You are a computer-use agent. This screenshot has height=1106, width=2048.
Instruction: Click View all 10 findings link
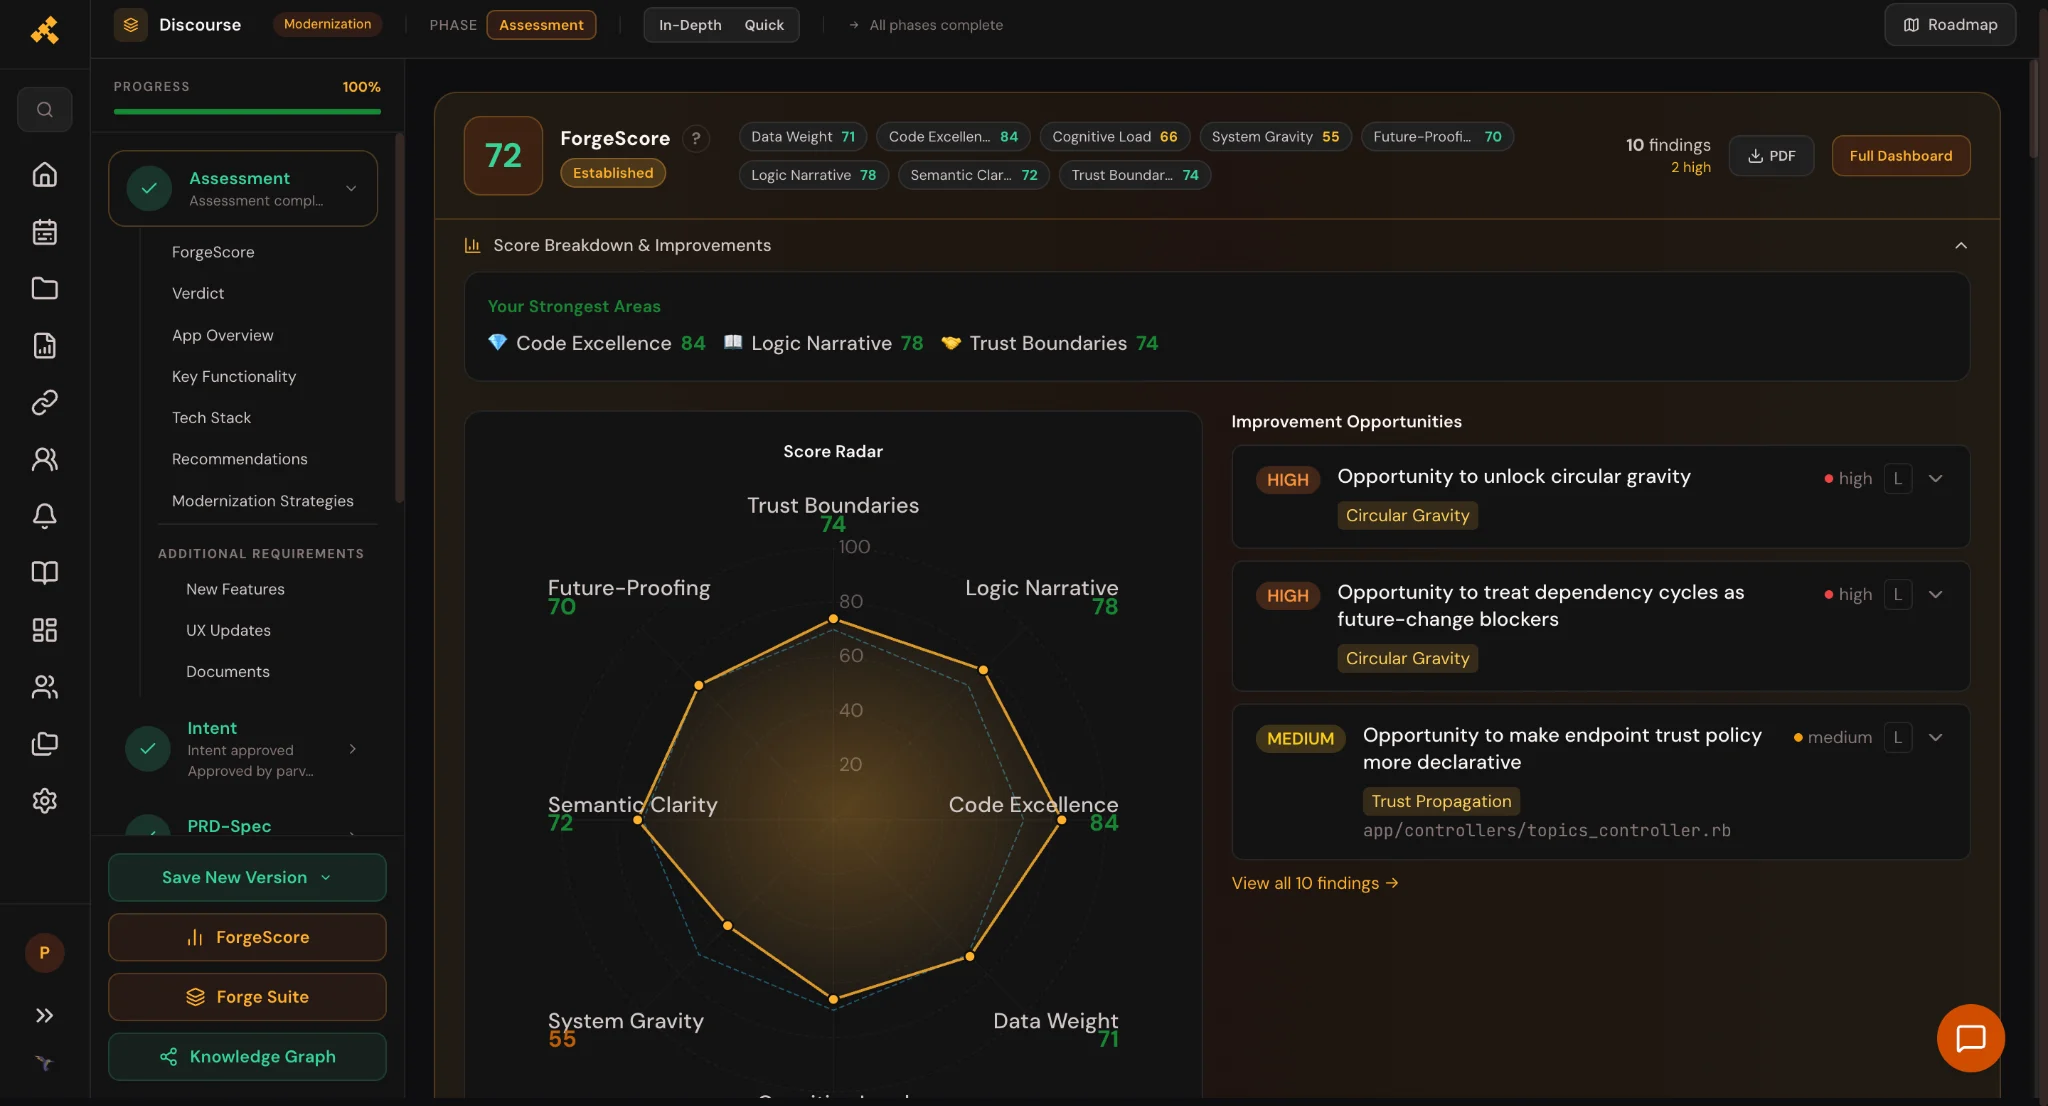coord(1314,884)
